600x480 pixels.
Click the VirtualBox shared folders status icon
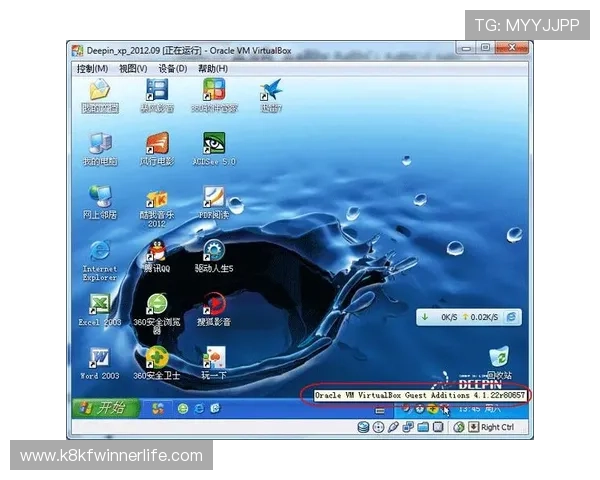click(x=424, y=427)
